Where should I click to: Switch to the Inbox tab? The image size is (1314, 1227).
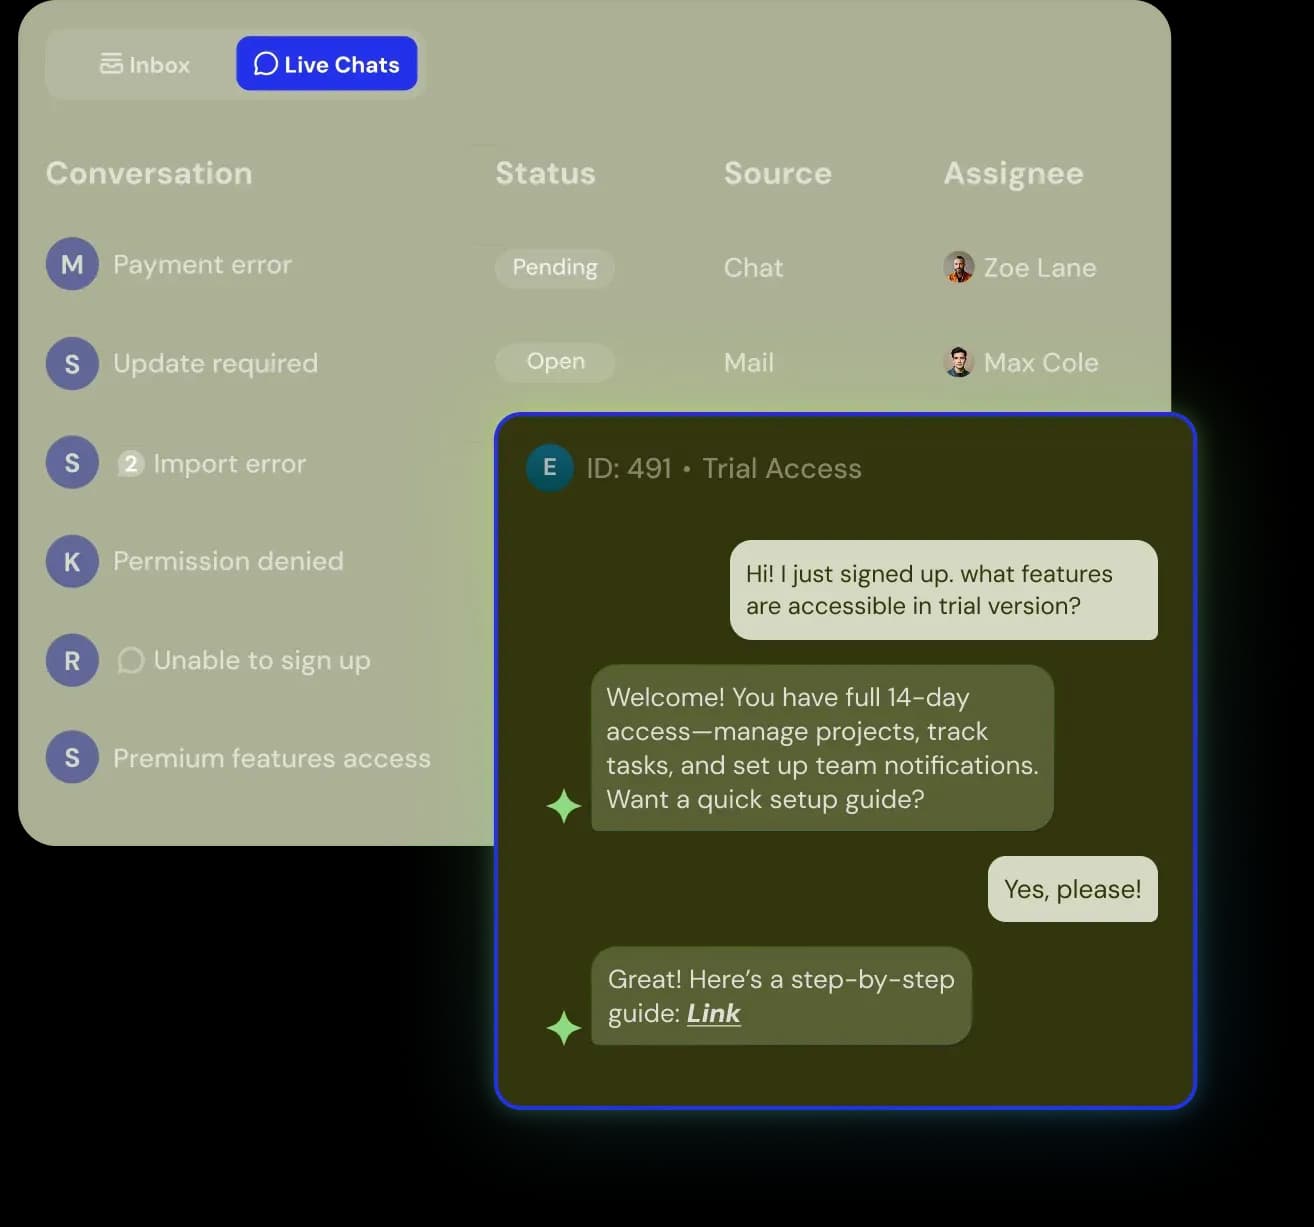tap(144, 64)
